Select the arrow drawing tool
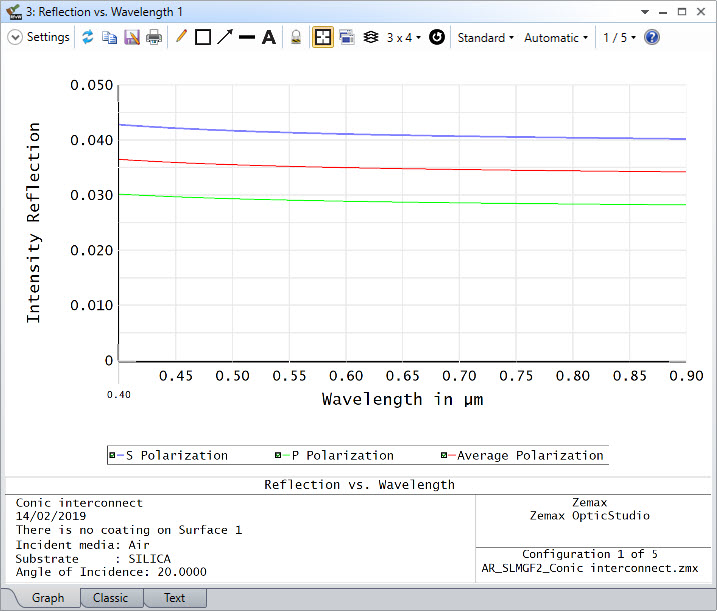The image size is (717, 611). coord(225,37)
